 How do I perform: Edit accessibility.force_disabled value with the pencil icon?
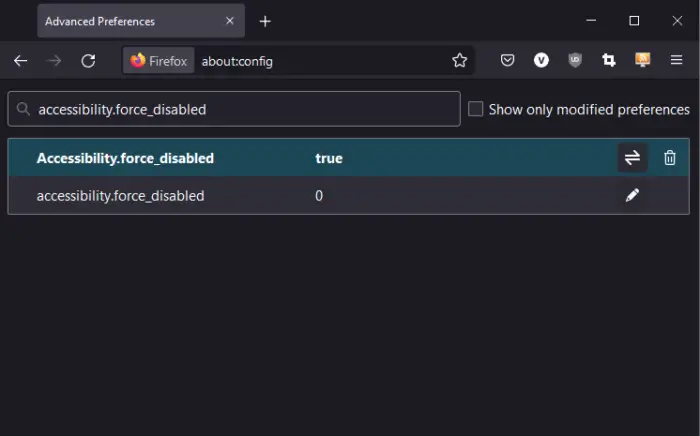click(x=632, y=196)
